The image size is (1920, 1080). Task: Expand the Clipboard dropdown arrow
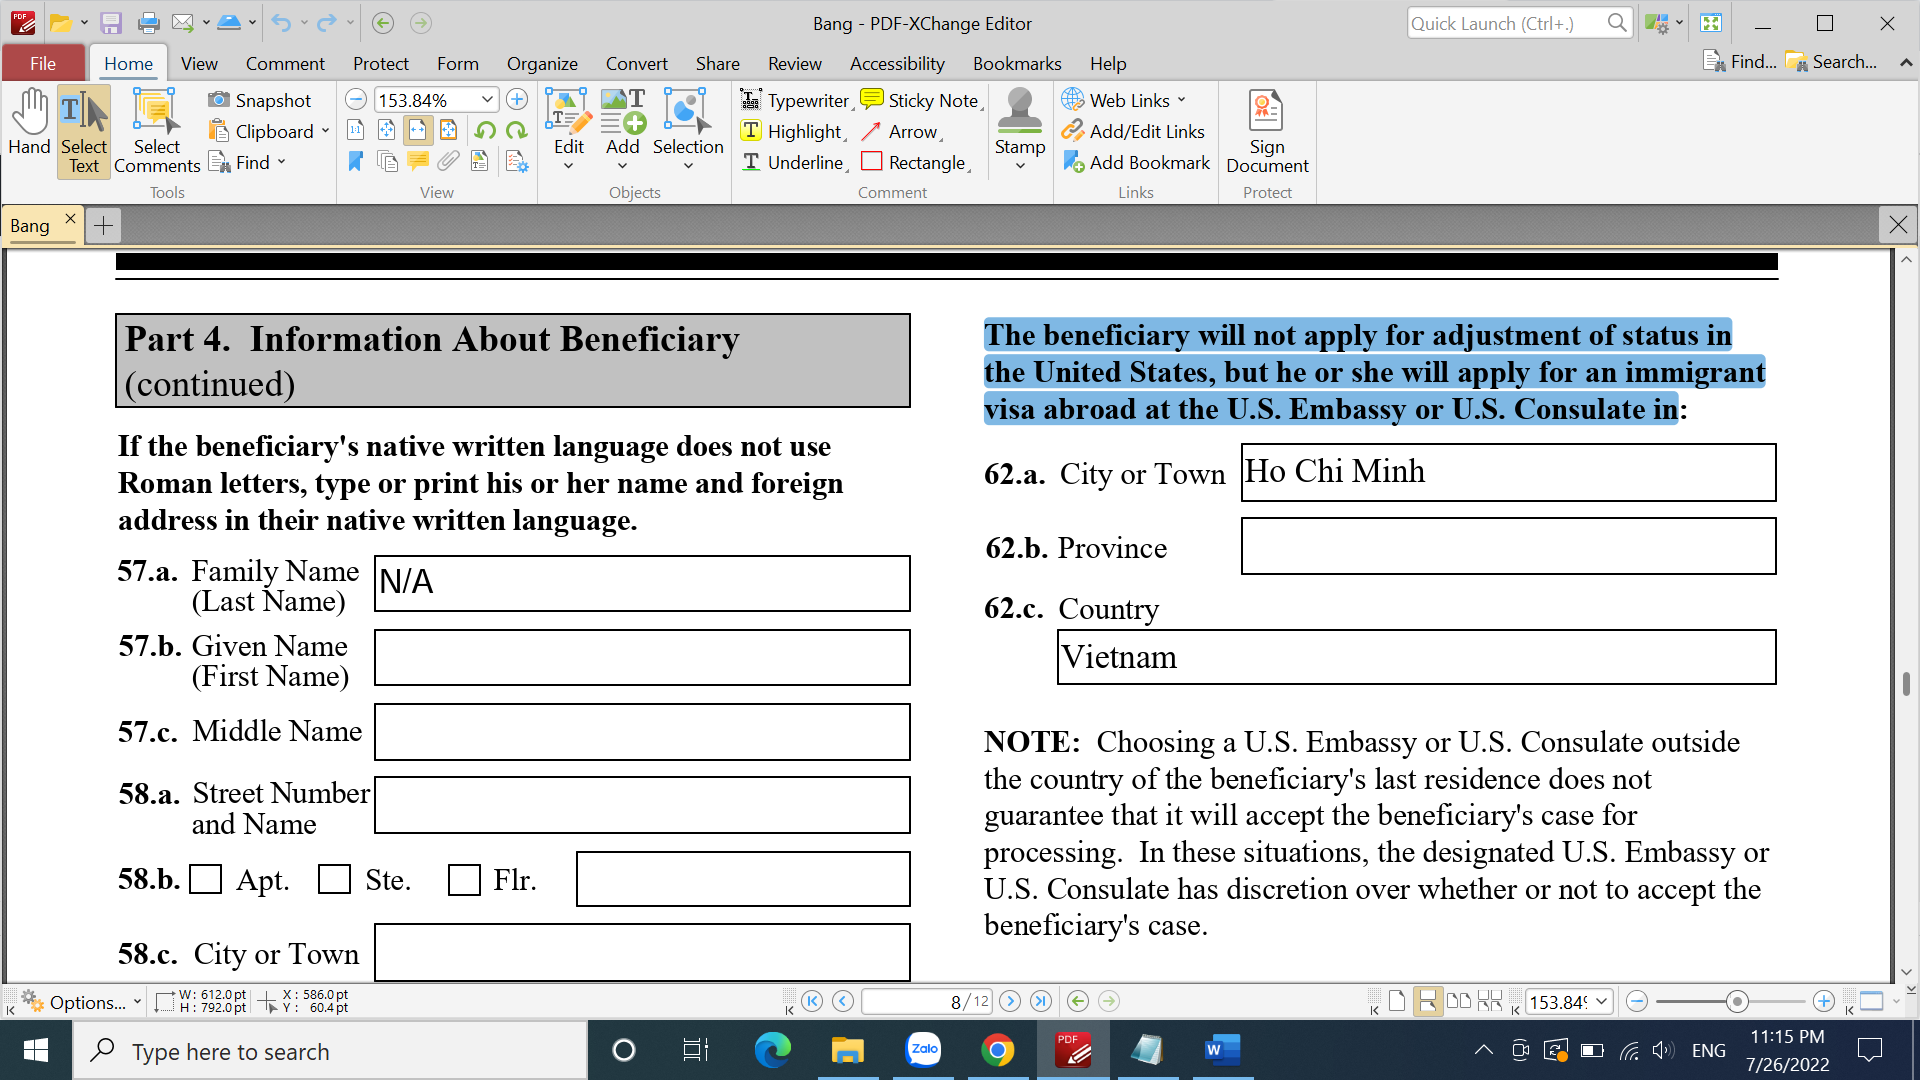pyautogui.click(x=325, y=131)
